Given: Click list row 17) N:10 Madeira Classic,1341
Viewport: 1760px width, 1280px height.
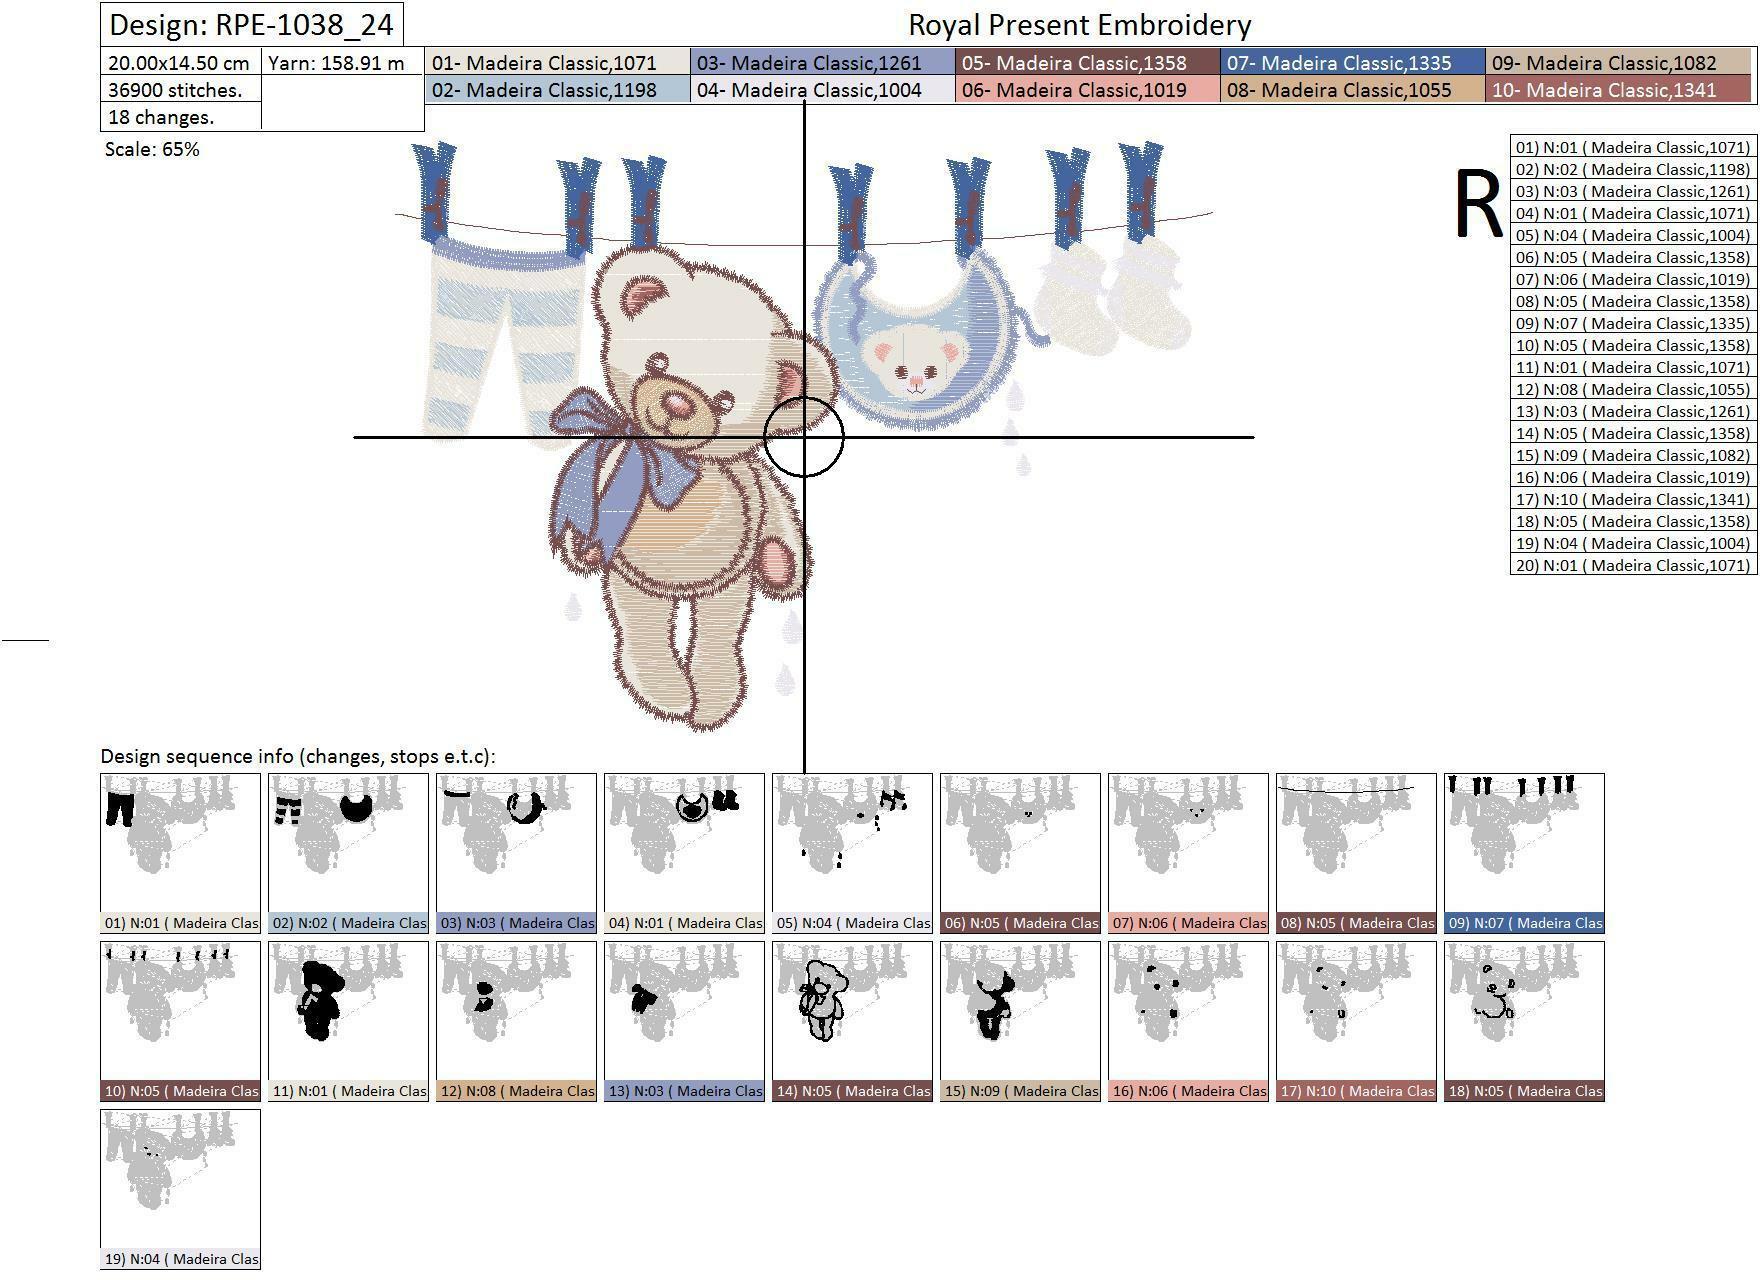Looking at the screenshot, I should tap(1633, 499).
